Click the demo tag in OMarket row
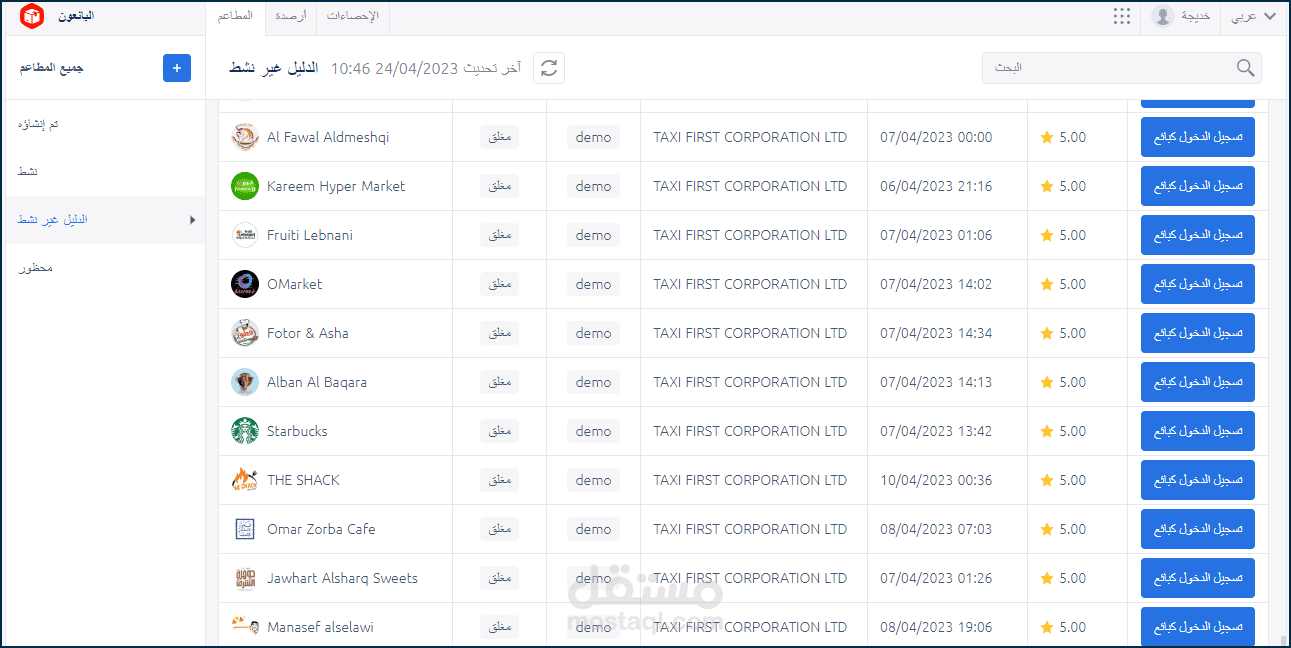The width and height of the screenshot is (1291, 648). point(593,284)
